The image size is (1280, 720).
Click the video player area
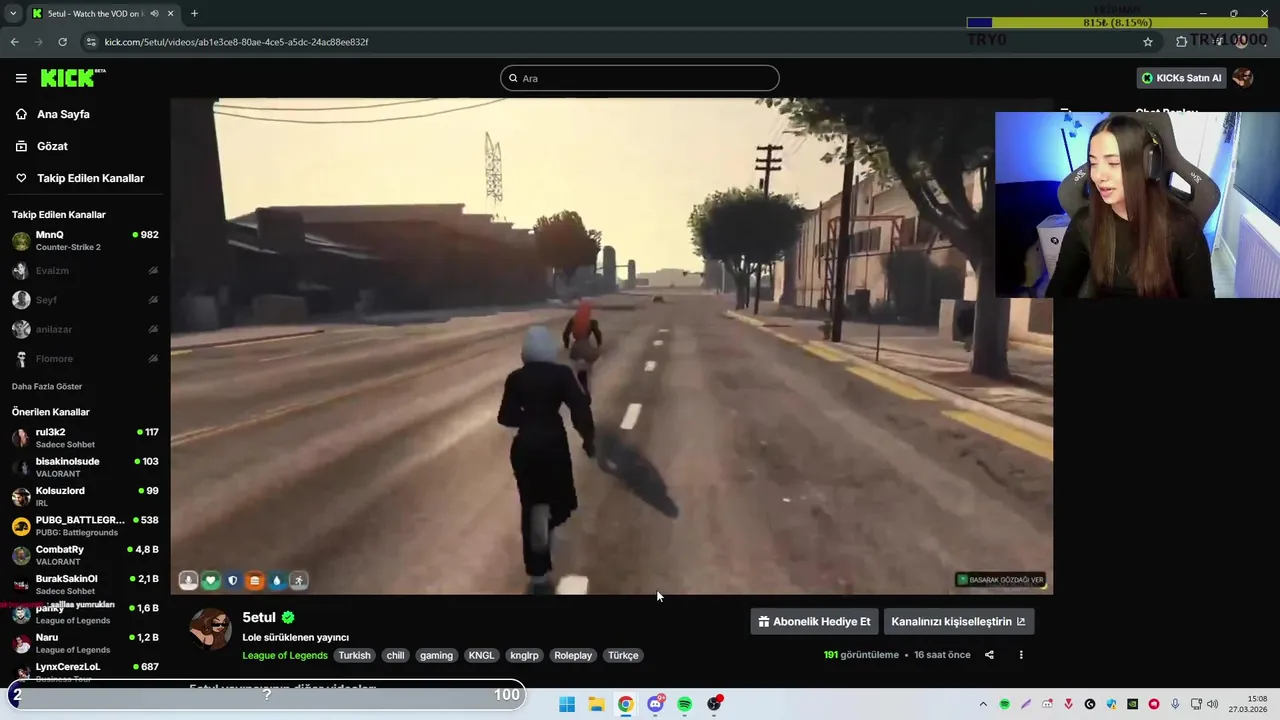pyautogui.click(x=611, y=346)
